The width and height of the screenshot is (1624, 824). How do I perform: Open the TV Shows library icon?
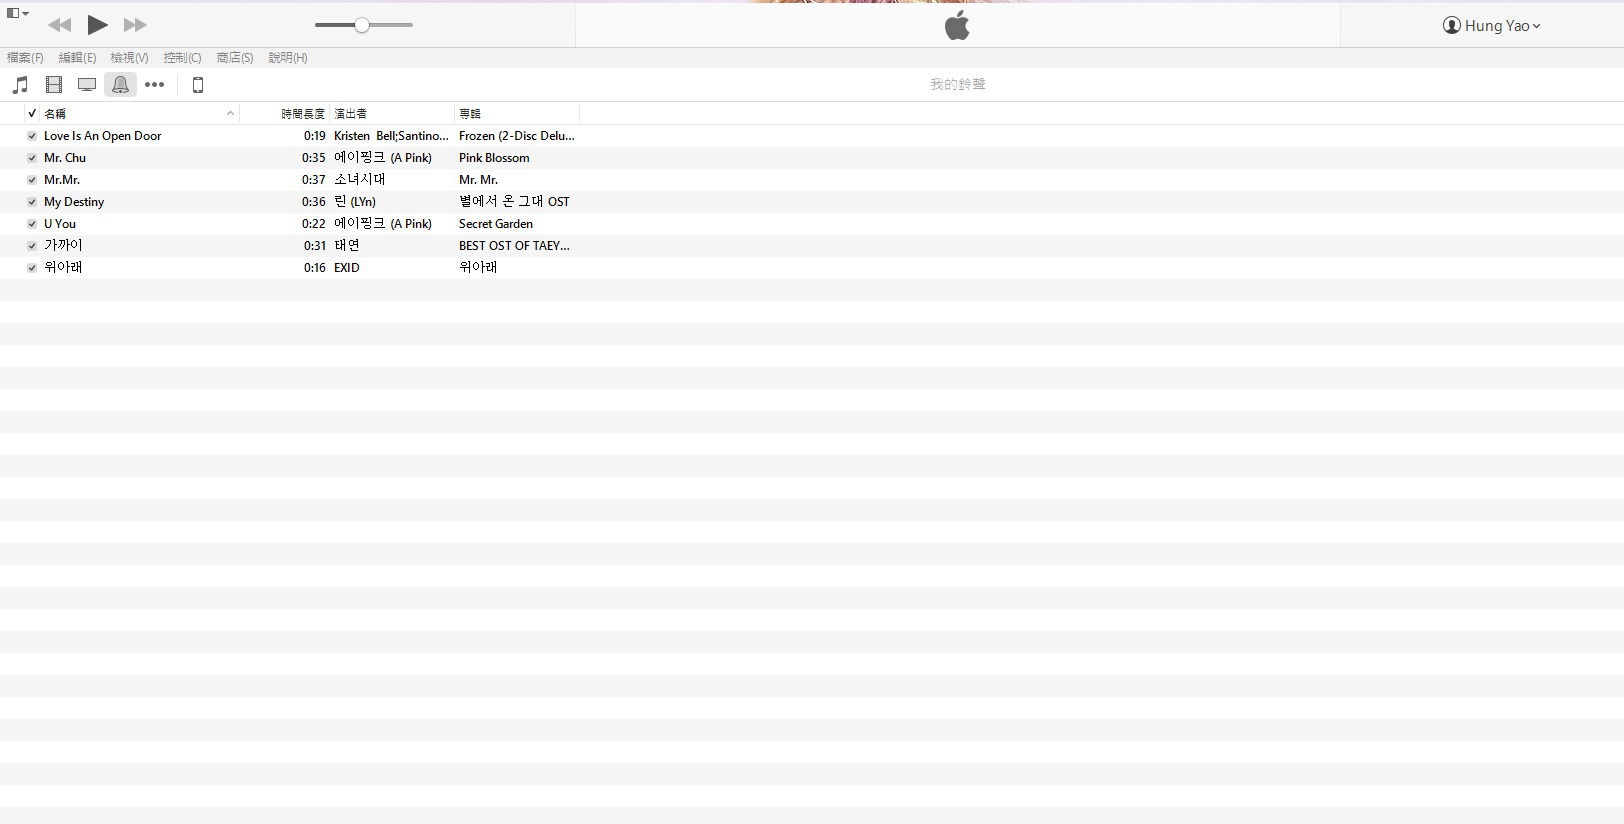pyautogui.click(x=87, y=85)
